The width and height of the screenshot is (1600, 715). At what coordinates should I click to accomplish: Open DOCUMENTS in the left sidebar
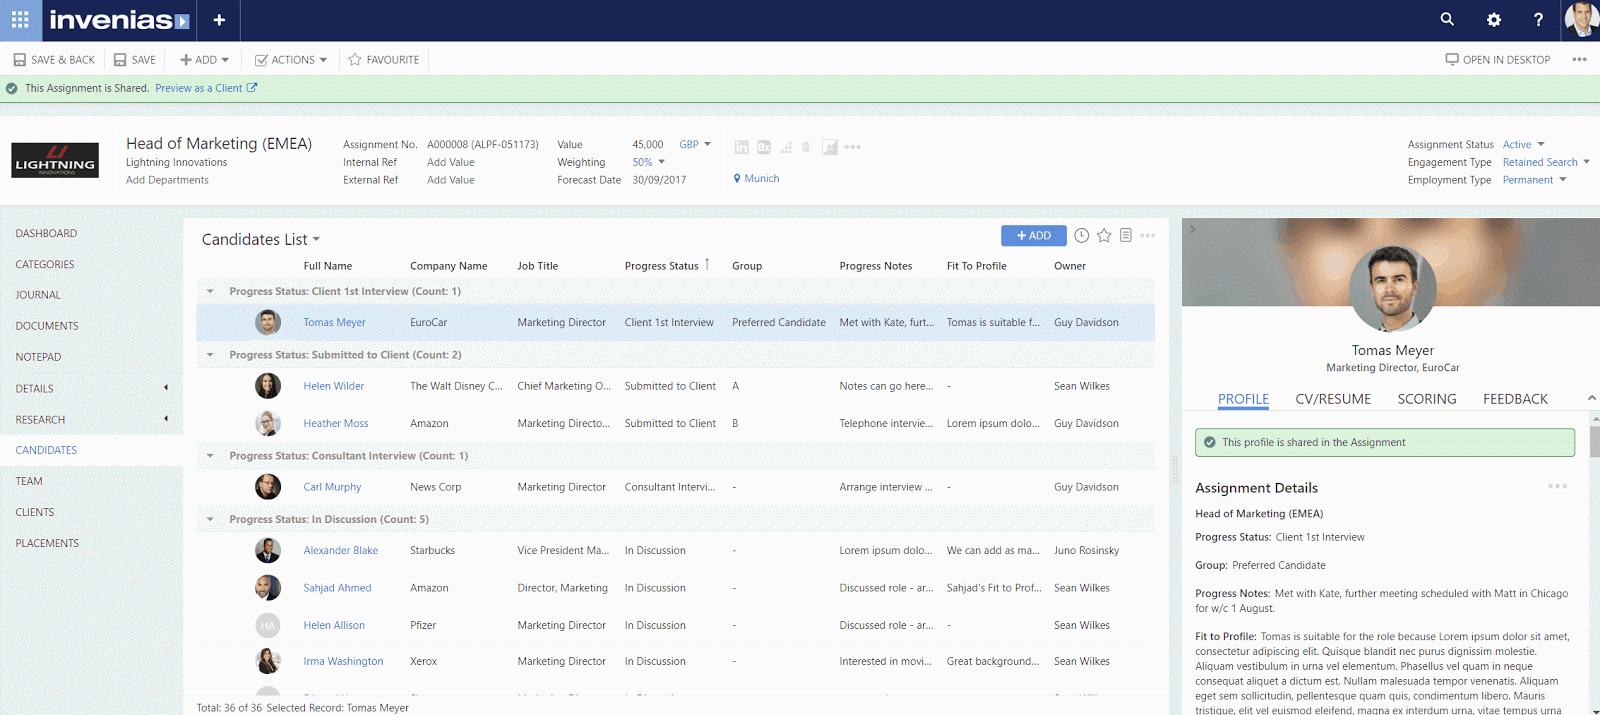coord(47,326)
